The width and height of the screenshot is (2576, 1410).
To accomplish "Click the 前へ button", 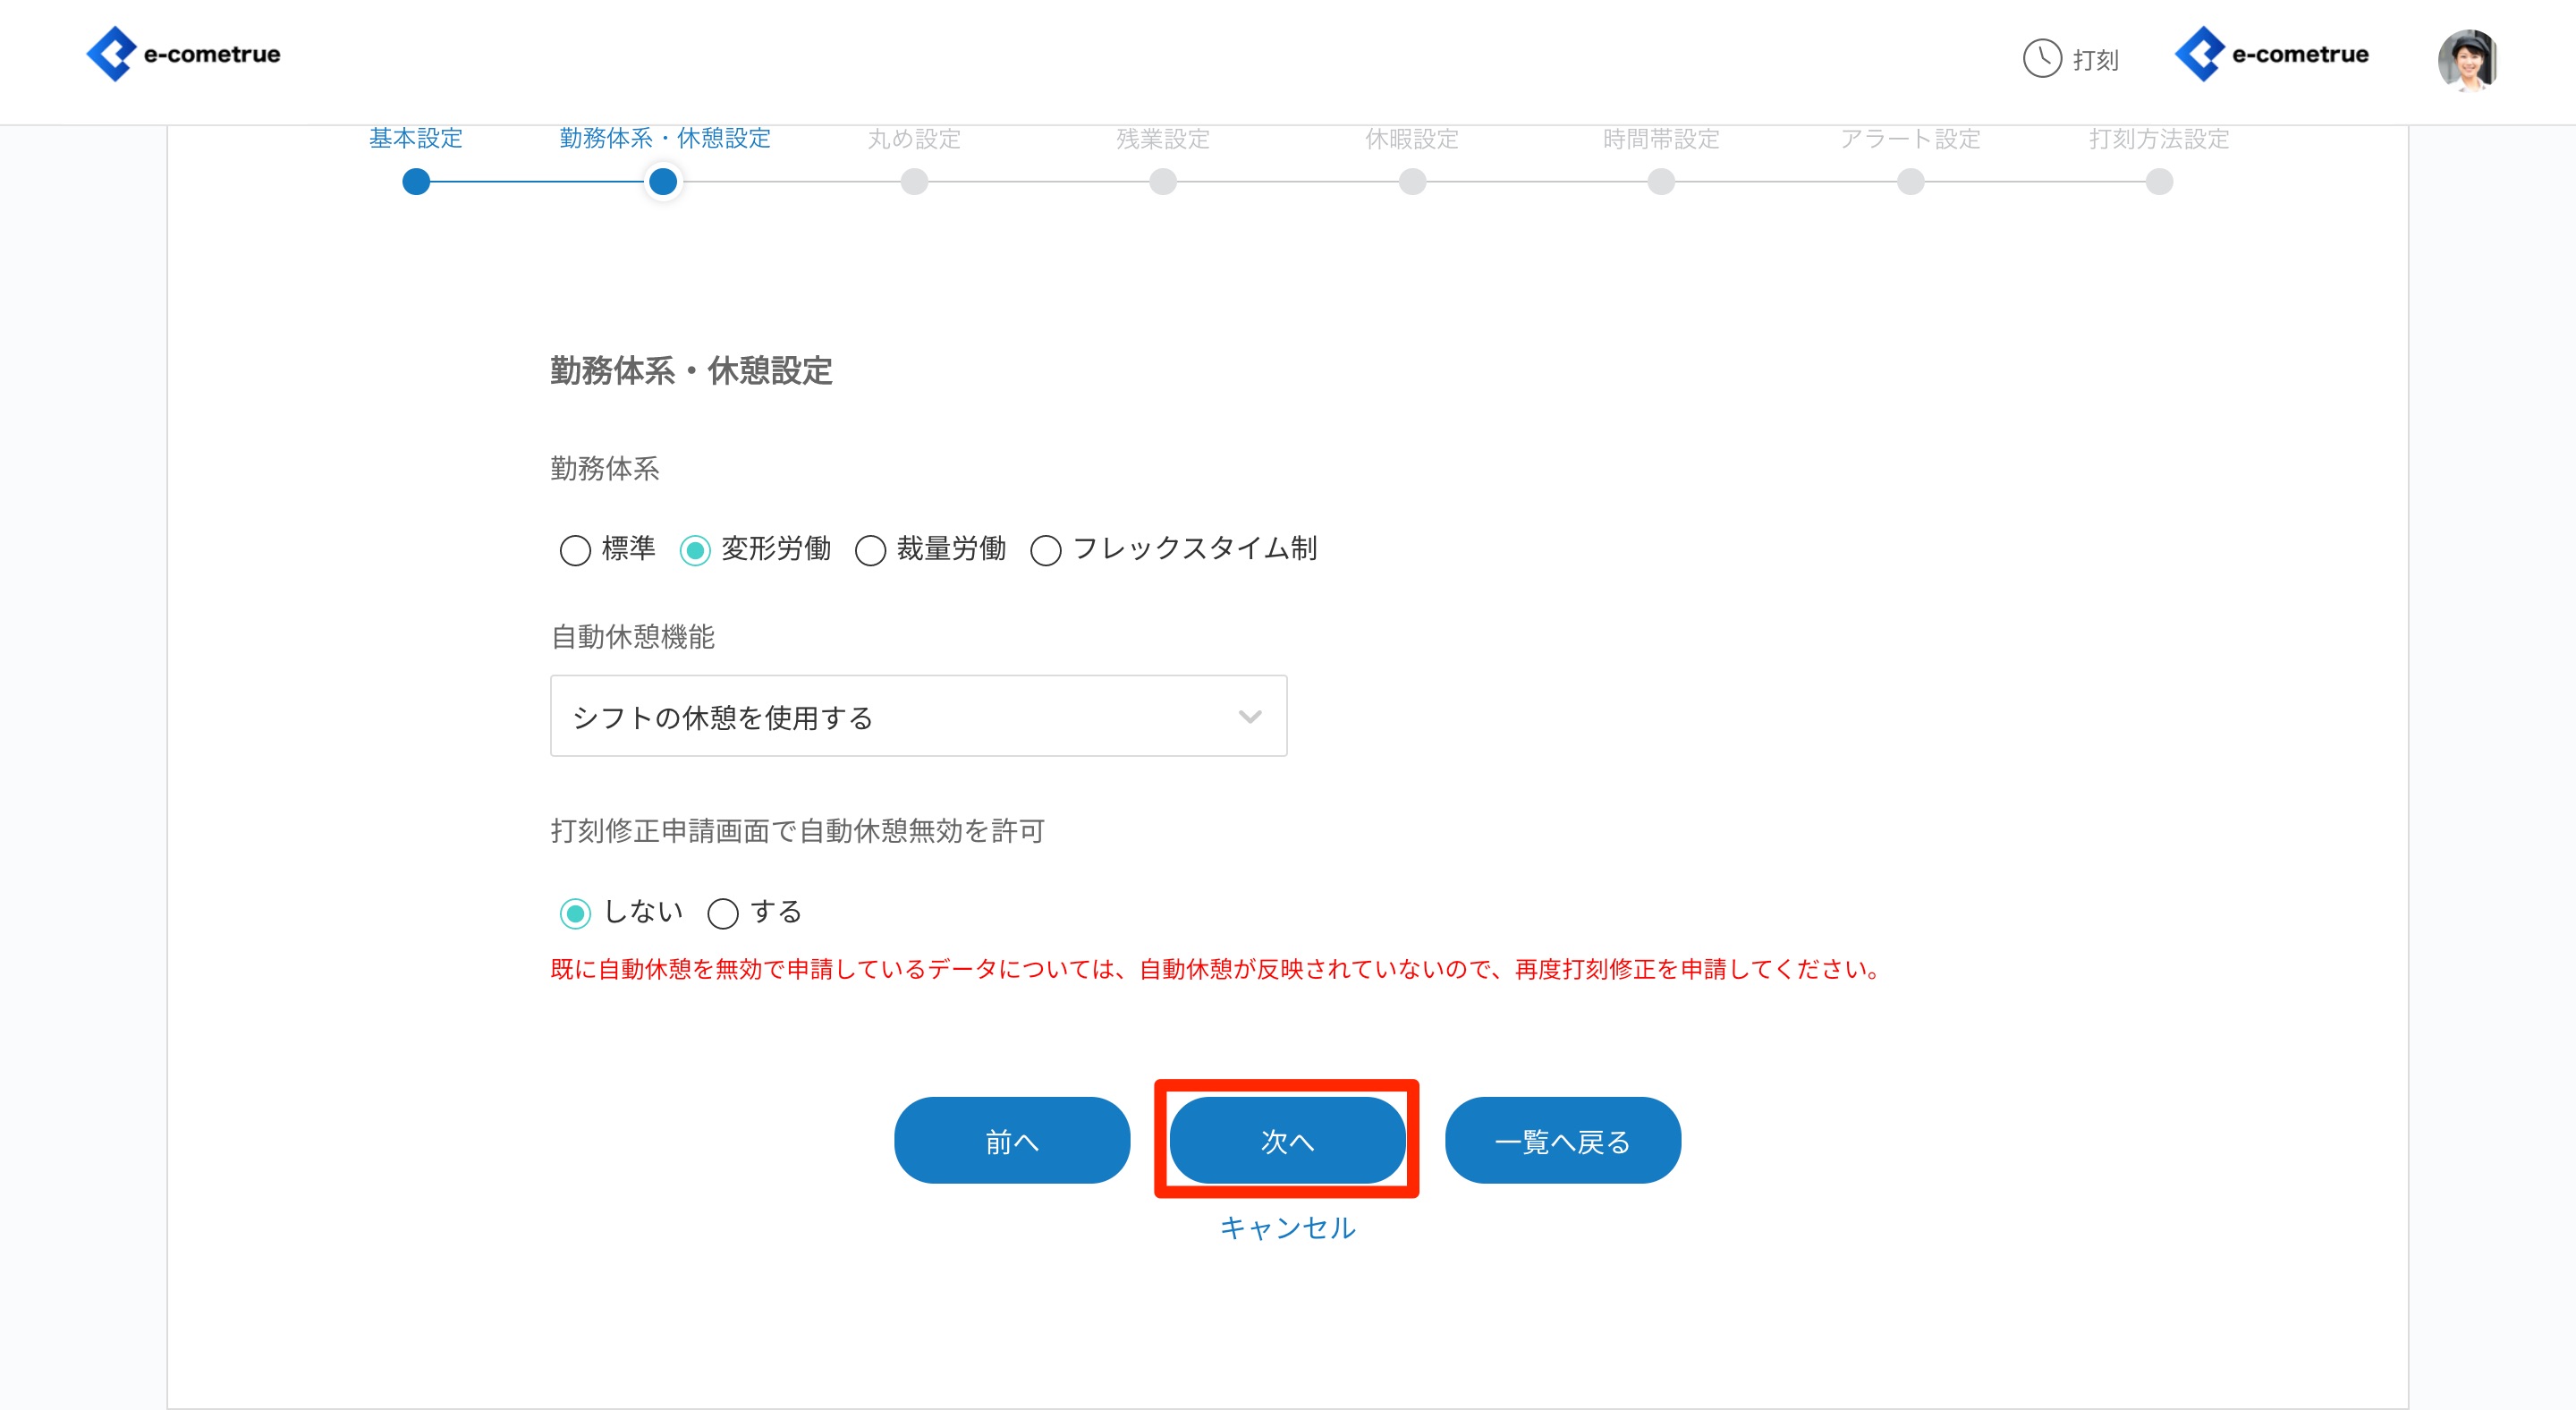I will point(1012,1140).
